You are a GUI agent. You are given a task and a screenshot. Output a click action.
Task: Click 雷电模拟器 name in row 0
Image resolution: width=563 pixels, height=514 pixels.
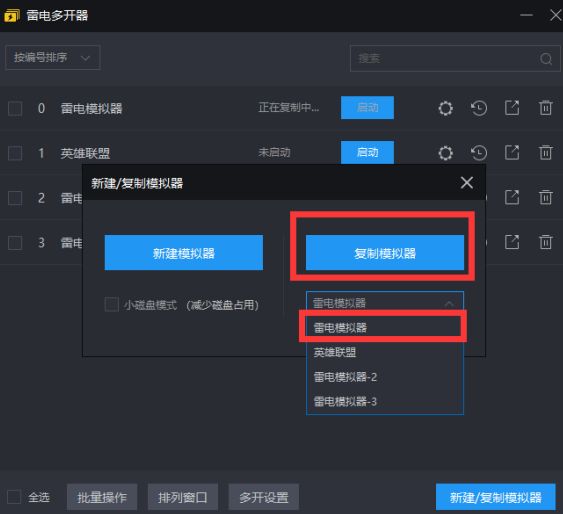[x=92, y=108]
